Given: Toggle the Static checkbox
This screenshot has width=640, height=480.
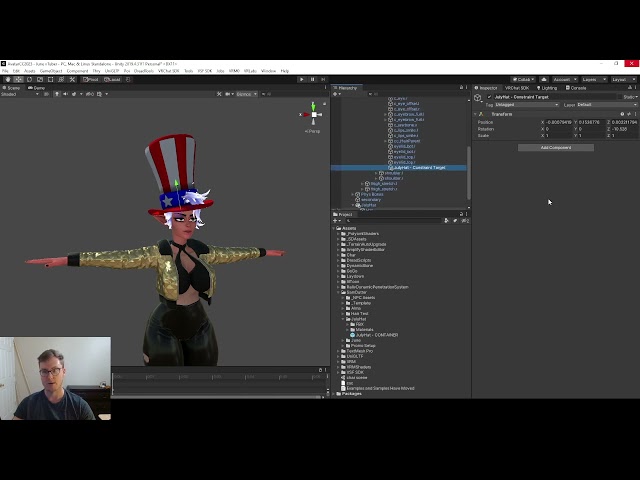Looking at the screenshot, I should click(620, 97).
